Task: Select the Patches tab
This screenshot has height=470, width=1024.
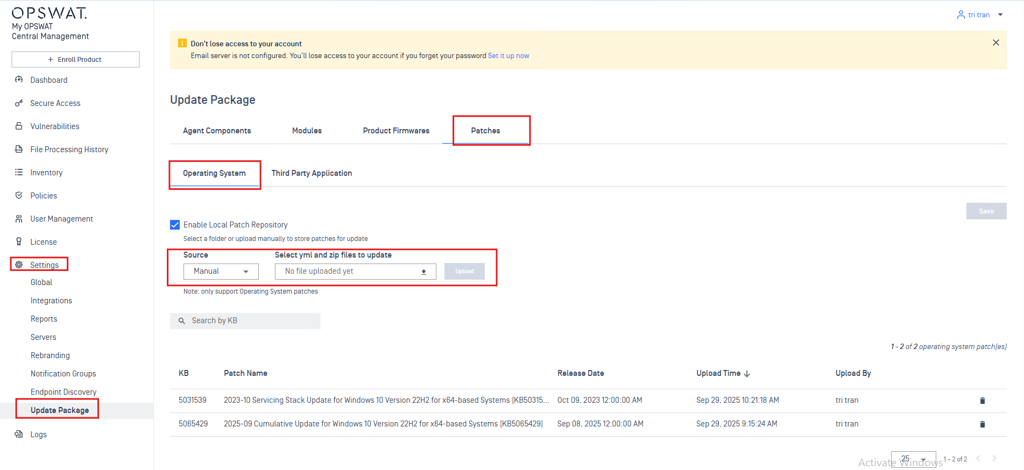Action: (x=486, y=131)
